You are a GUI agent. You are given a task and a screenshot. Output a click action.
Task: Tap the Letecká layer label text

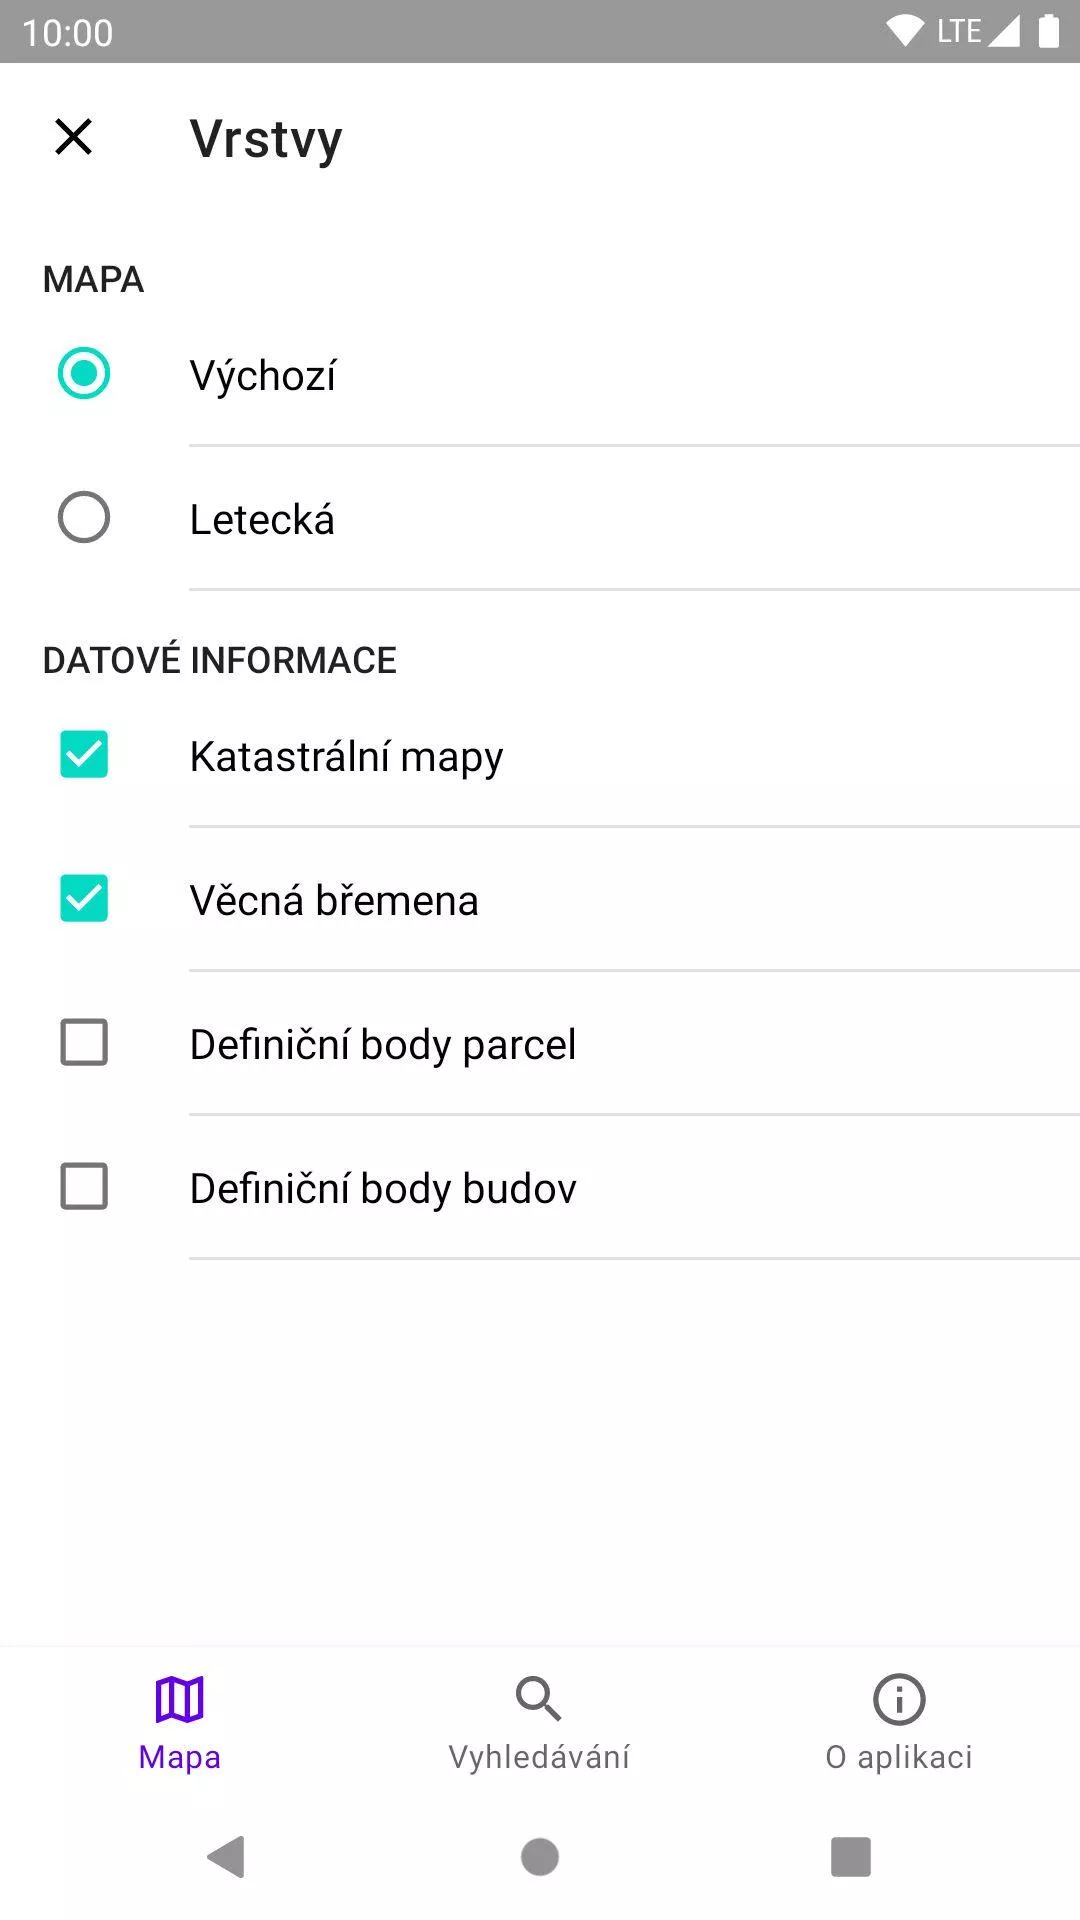tap(262, 519)
